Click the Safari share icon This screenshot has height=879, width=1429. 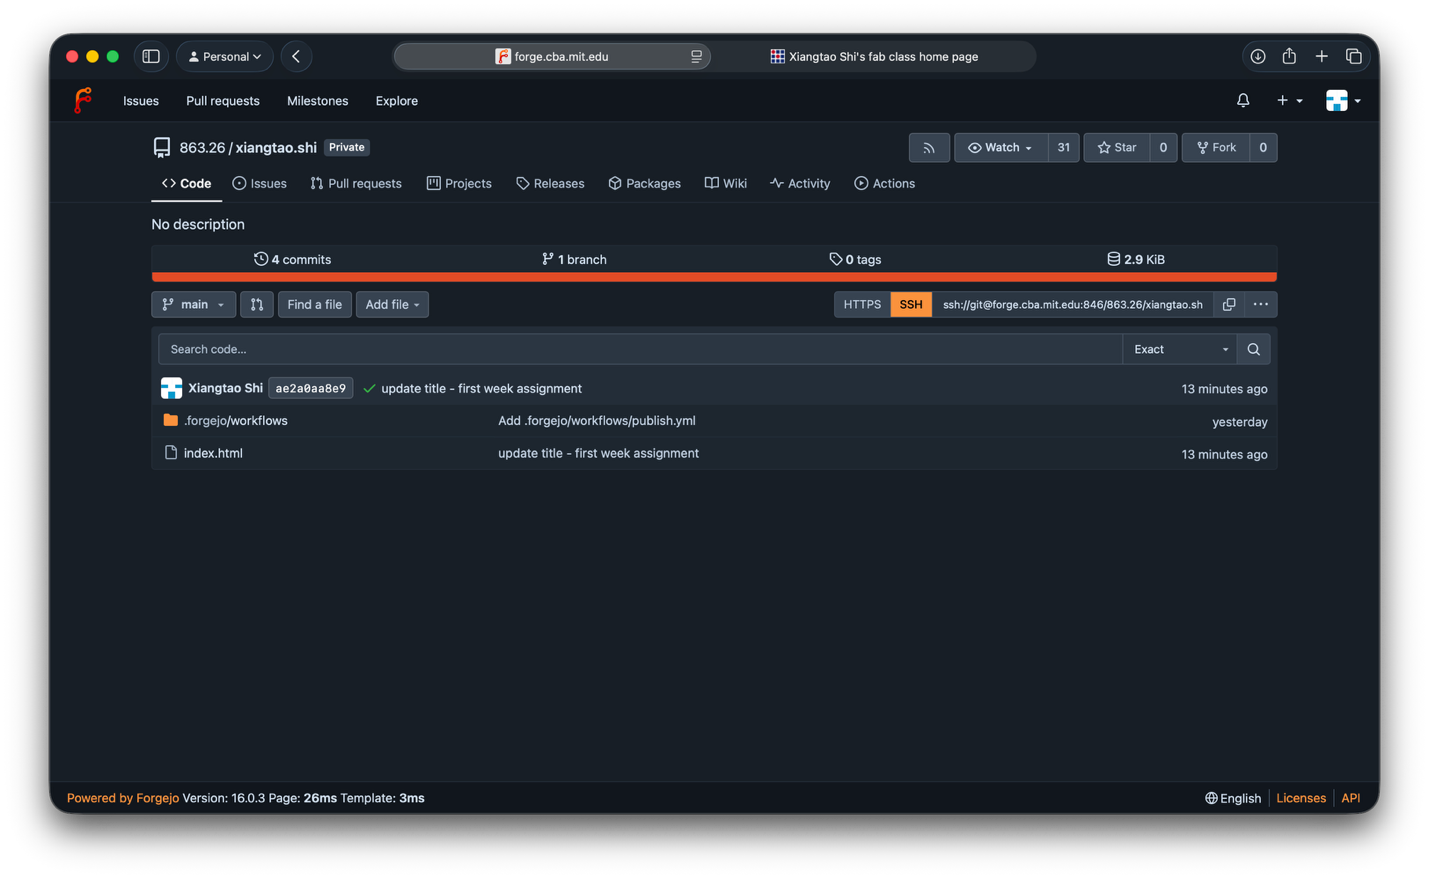click(x=1289, y=57)
